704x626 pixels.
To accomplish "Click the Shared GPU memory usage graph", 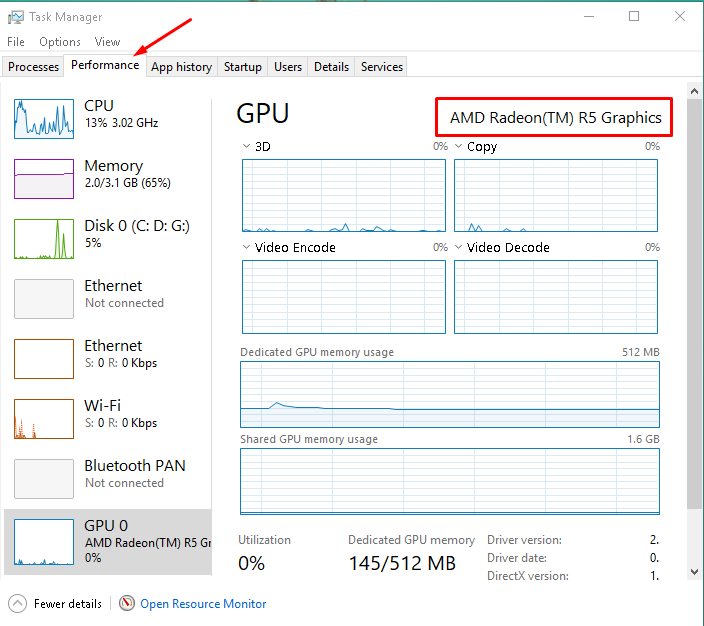I will pyautogui.click(x=450, y=481).
